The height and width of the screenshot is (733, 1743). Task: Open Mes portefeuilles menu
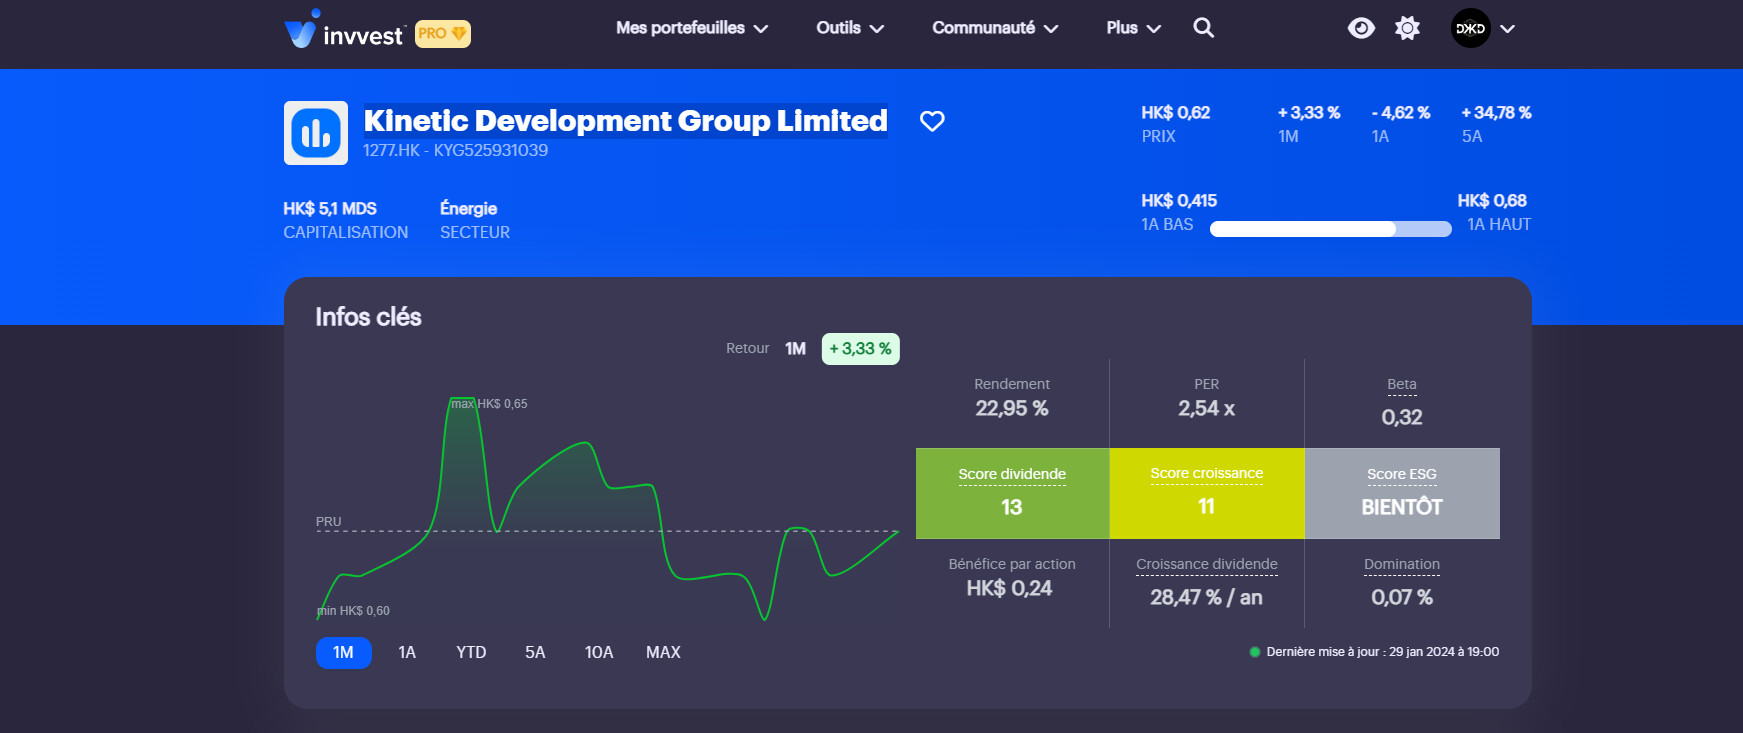(x=692, y=28)
